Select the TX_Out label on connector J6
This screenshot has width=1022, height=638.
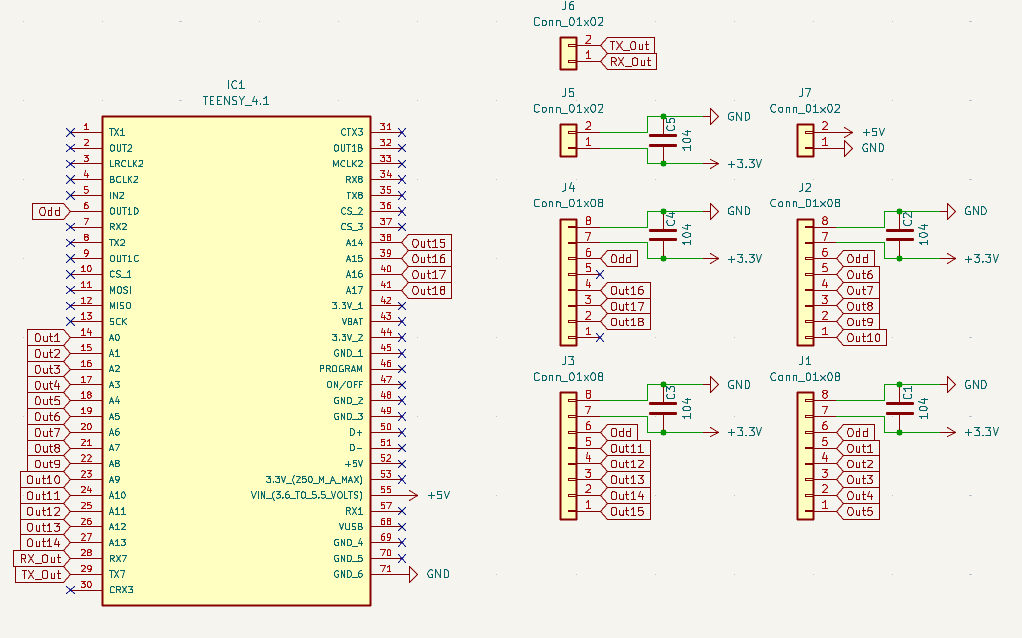(628, 46)
